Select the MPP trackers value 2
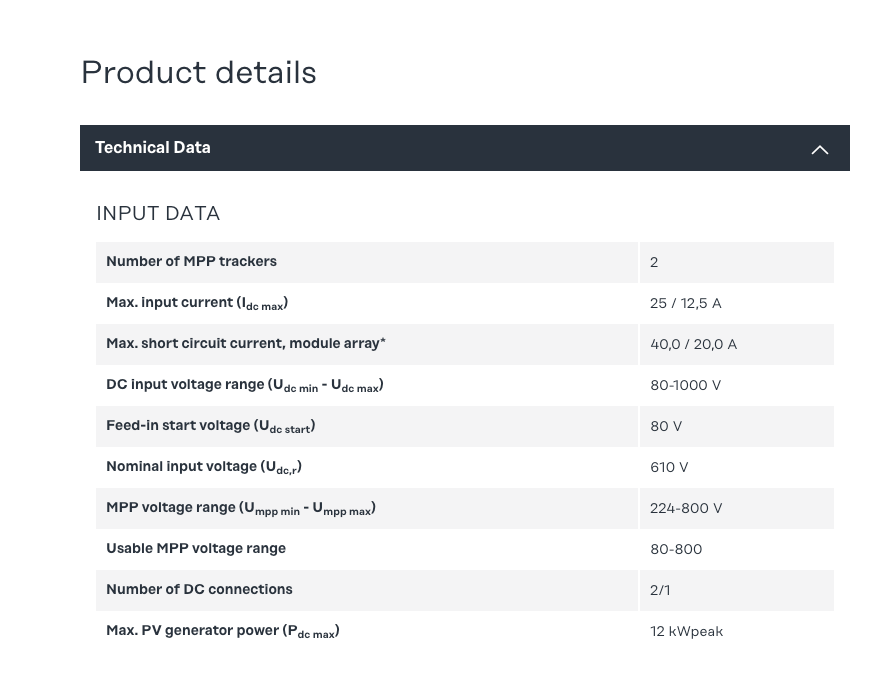 [654, 263]
